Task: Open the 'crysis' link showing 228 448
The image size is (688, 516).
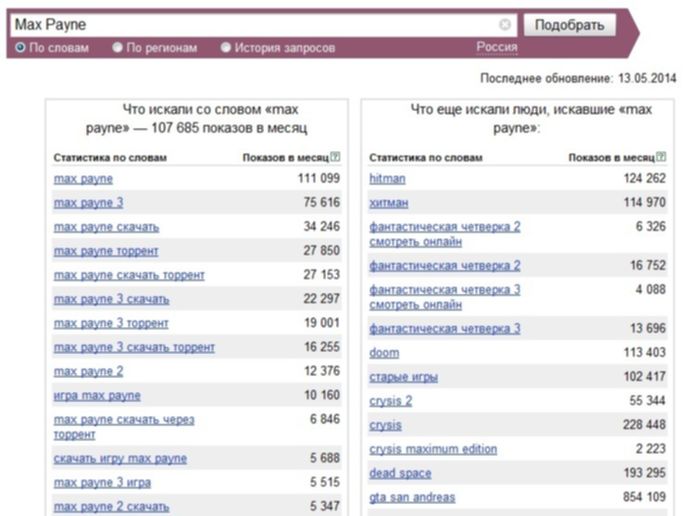Action: [x=385, y=425]
